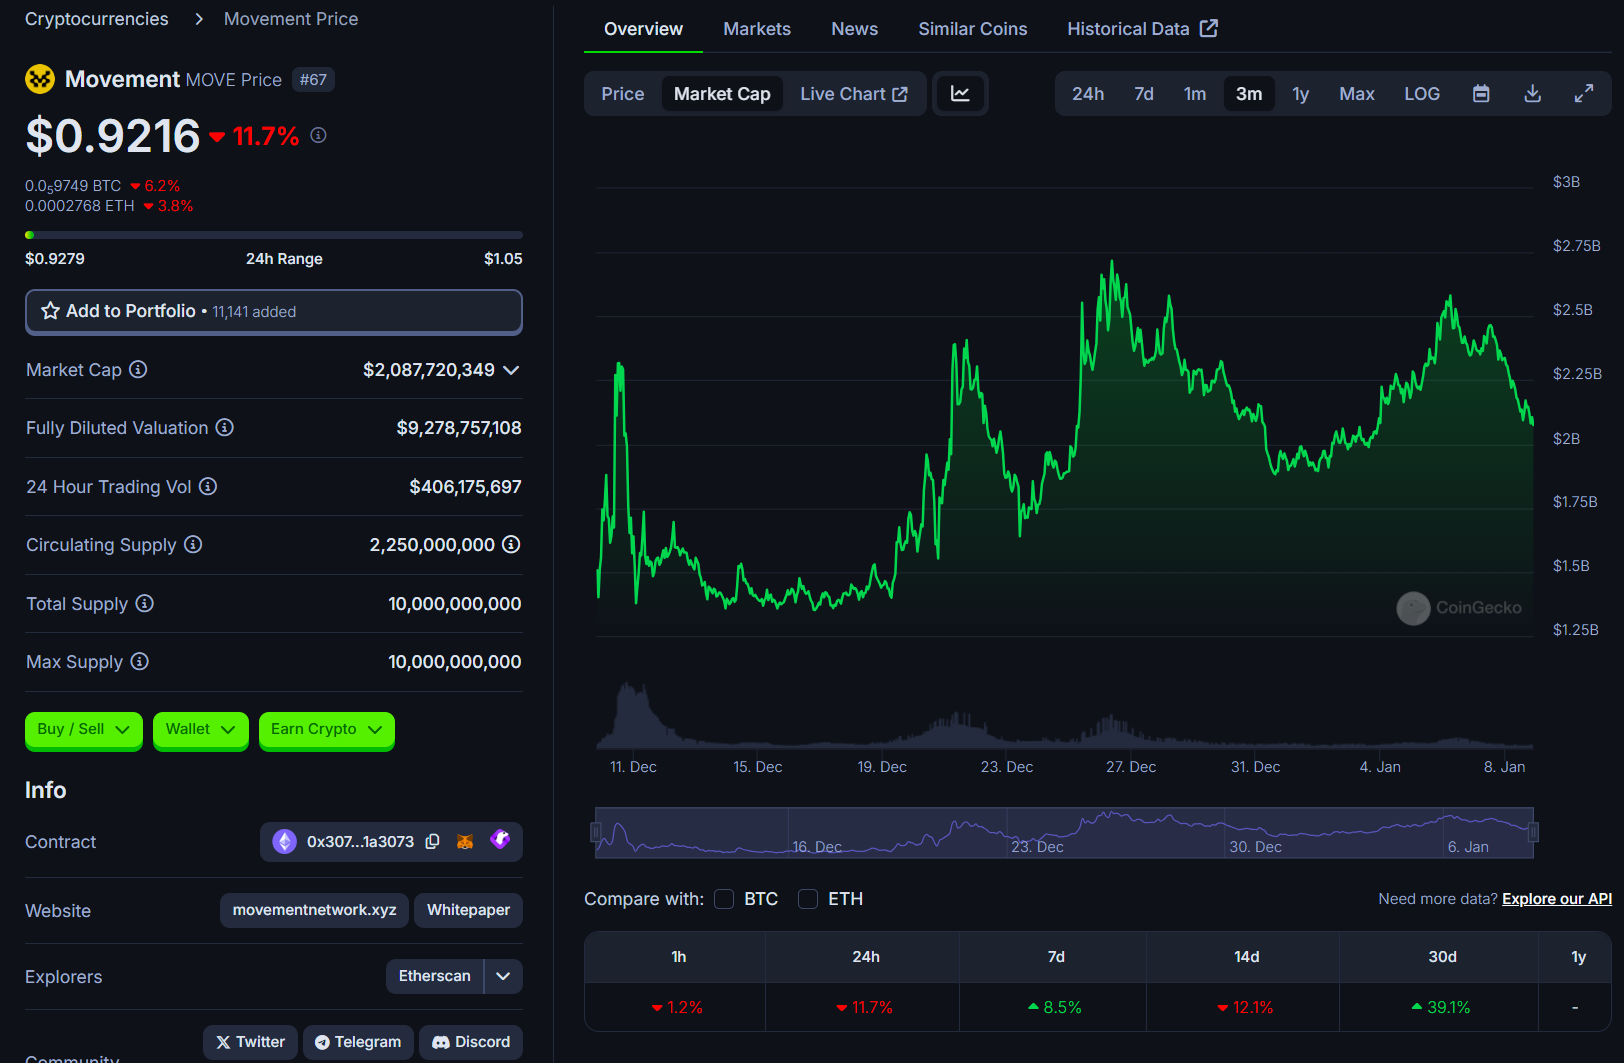Select the 1m chart timeframe
This screenshot has width=1624, height=1063.
[1195, 94]
